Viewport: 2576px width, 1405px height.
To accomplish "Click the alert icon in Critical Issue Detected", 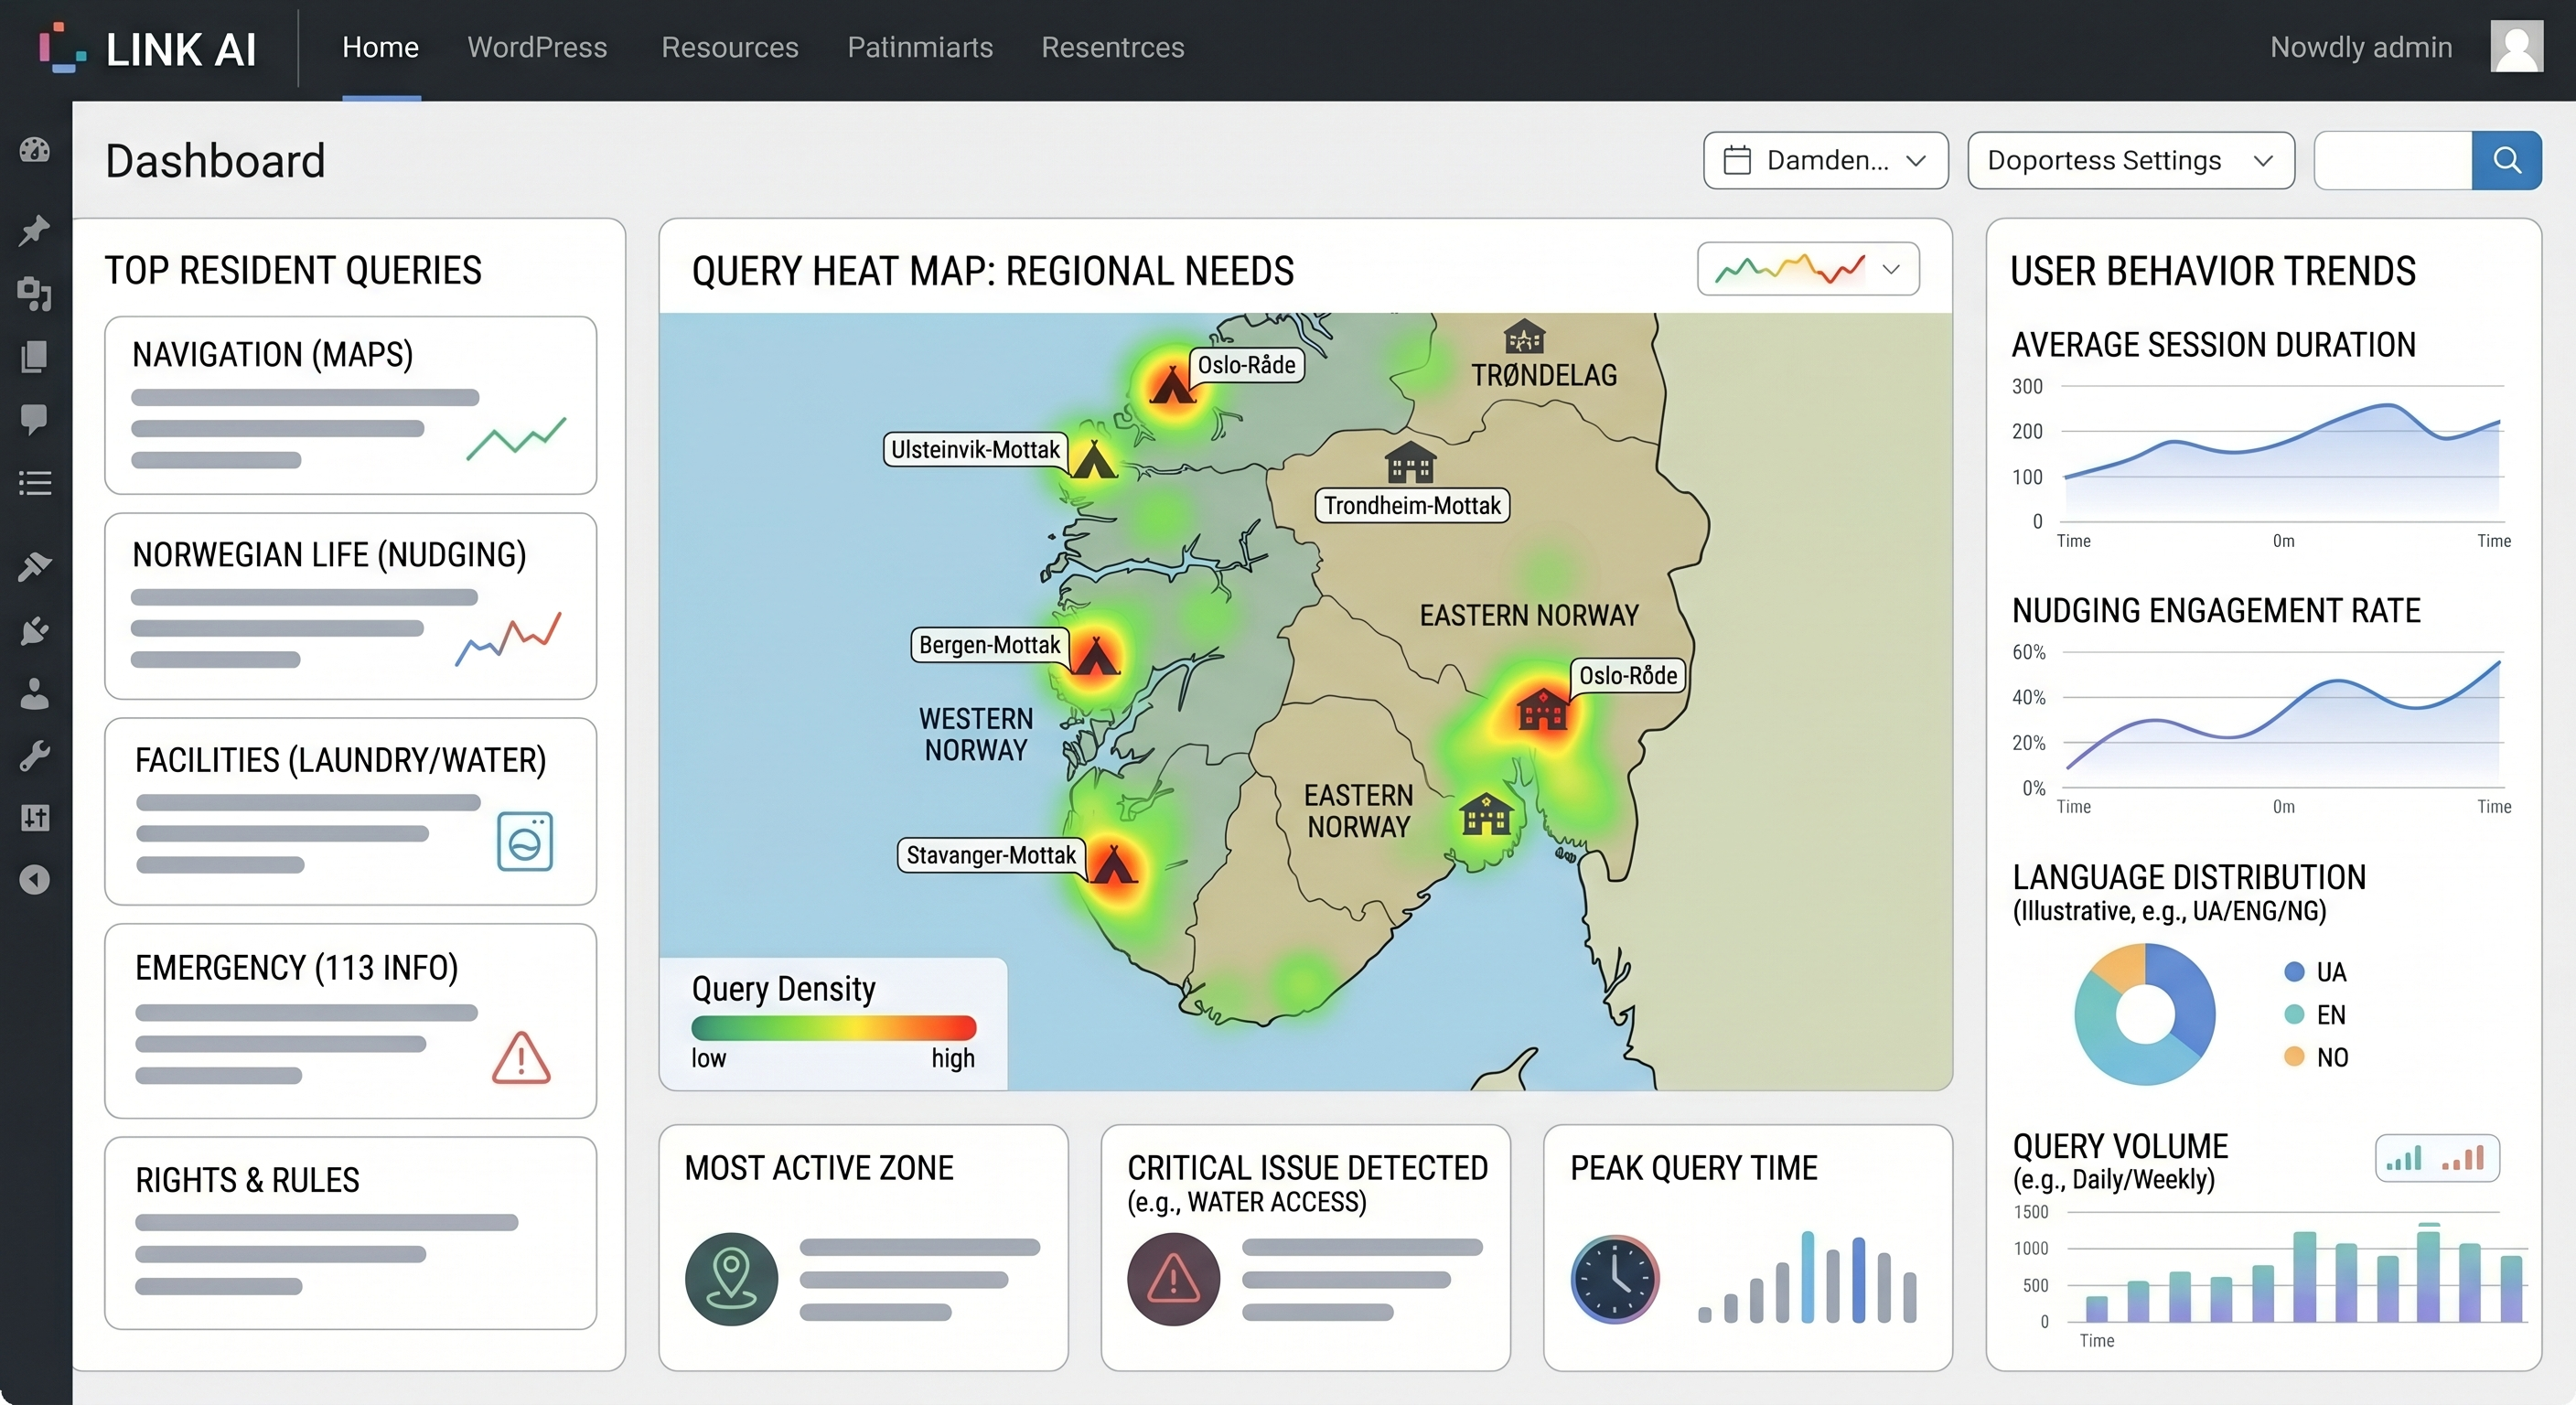I will [x=1173, y=1279].
